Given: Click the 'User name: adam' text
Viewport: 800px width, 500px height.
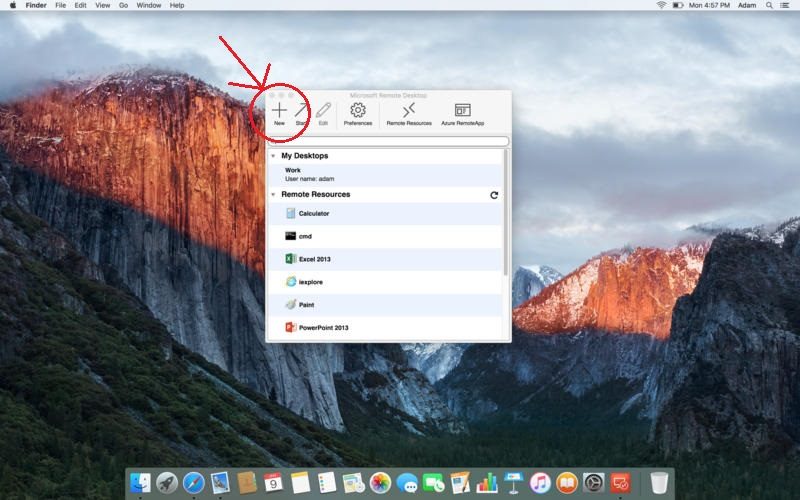Looking at the screenshot, I should click(x=310, y=179).
